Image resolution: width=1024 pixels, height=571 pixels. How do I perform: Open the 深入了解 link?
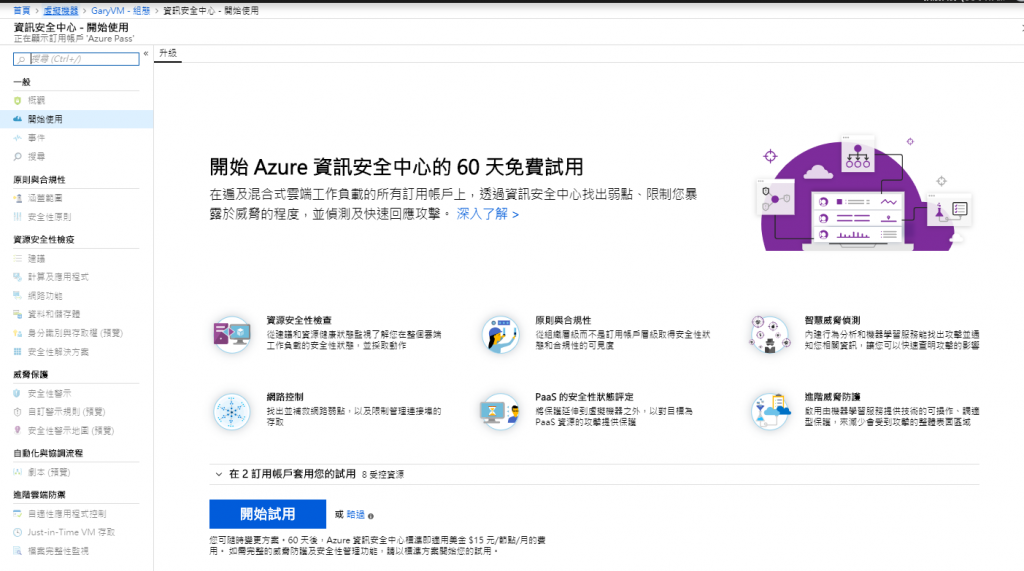487,214
